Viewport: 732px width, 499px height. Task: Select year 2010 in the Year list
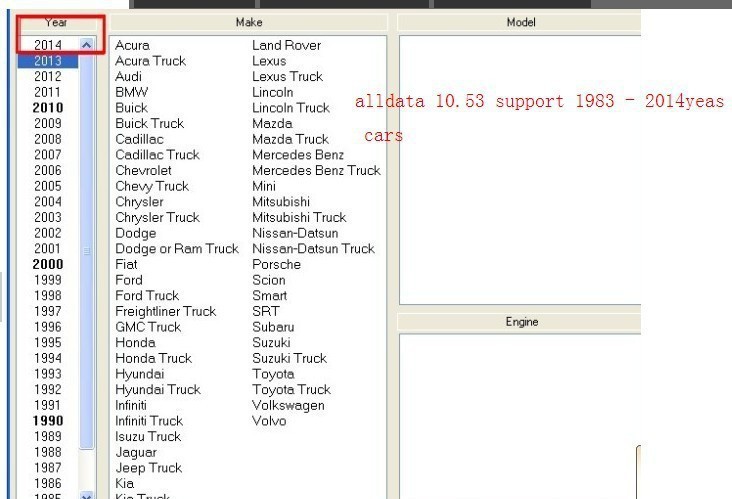pos(47,108)
